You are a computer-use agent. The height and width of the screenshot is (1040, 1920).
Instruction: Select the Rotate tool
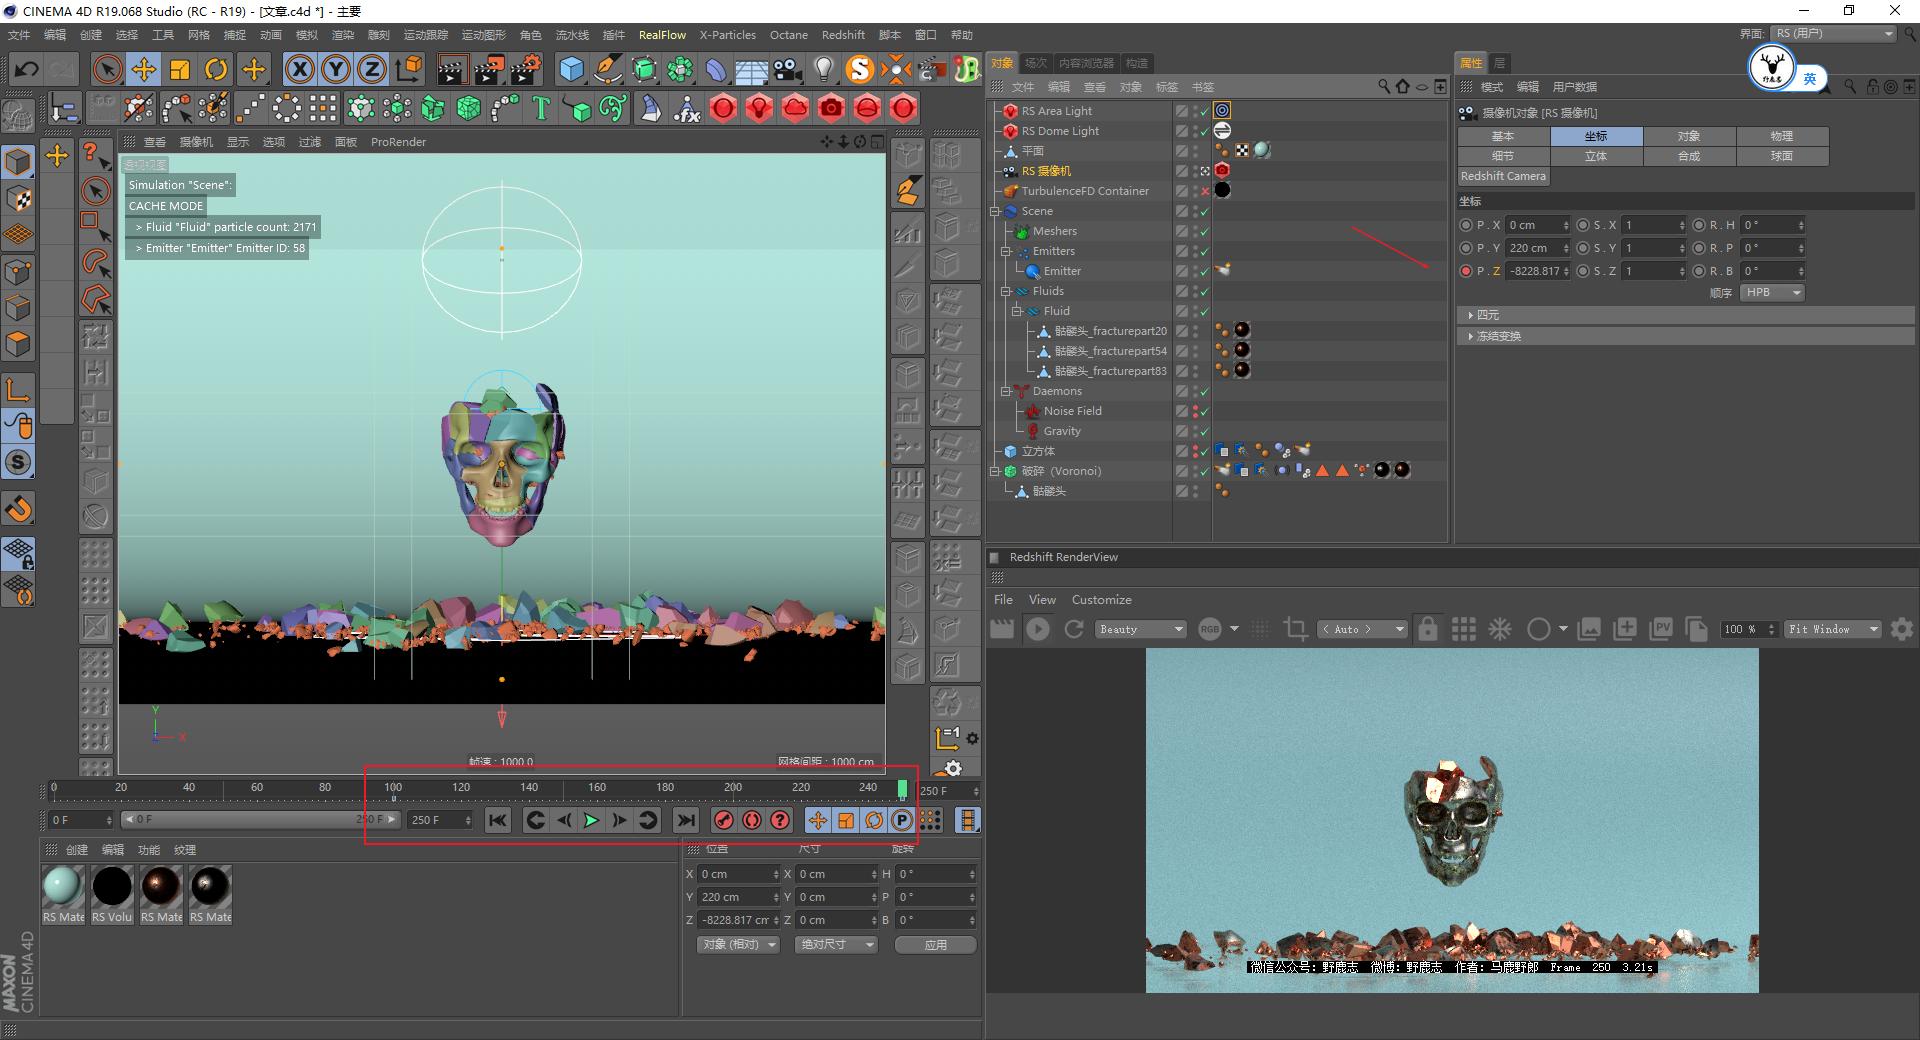[x=217, y=69]
